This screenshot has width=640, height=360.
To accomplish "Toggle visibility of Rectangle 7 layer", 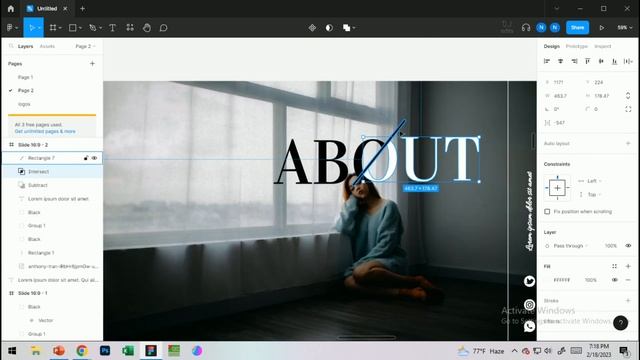I will pyautogui.click(x=94, y=158).
